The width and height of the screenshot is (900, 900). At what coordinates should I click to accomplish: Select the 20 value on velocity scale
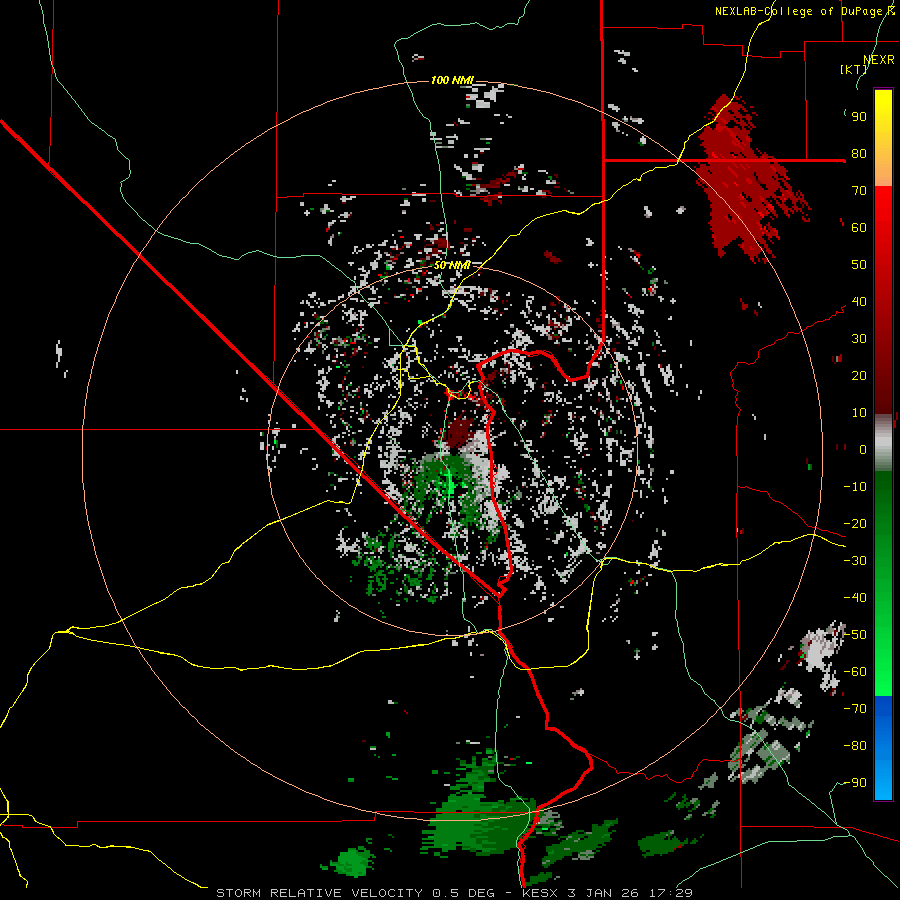[859, 376]
